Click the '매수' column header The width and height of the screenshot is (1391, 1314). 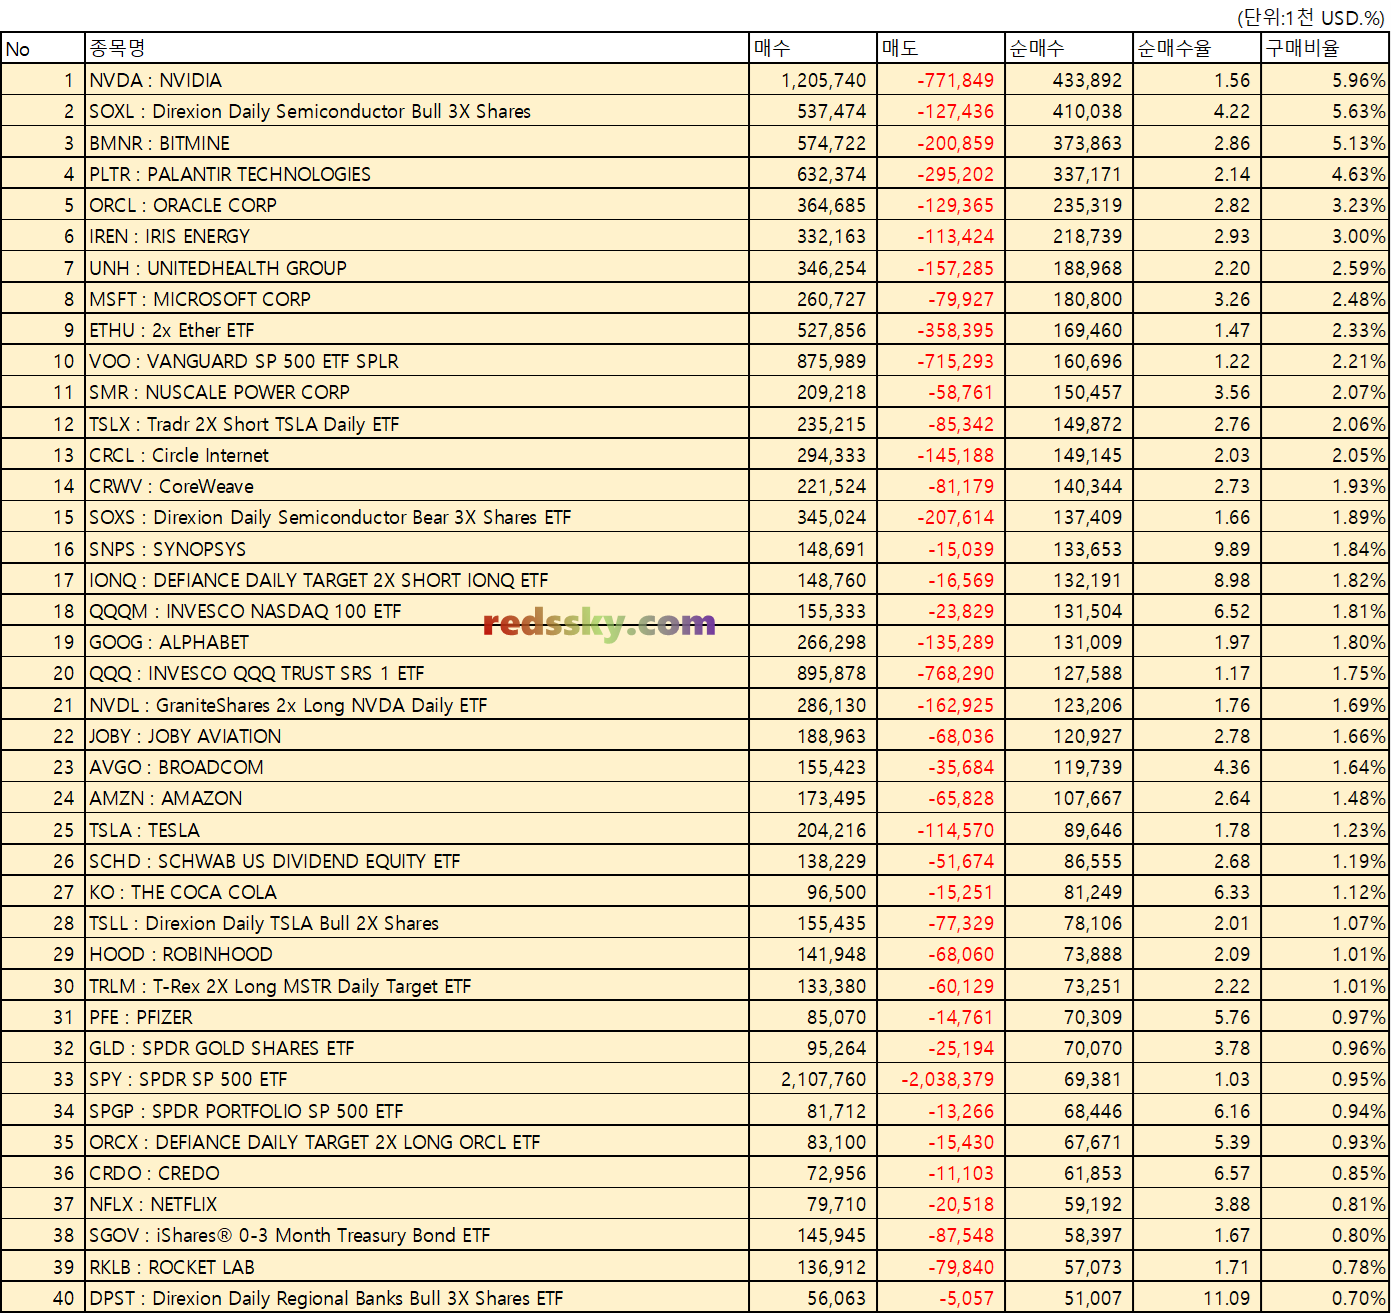click(x=813, y=48)
